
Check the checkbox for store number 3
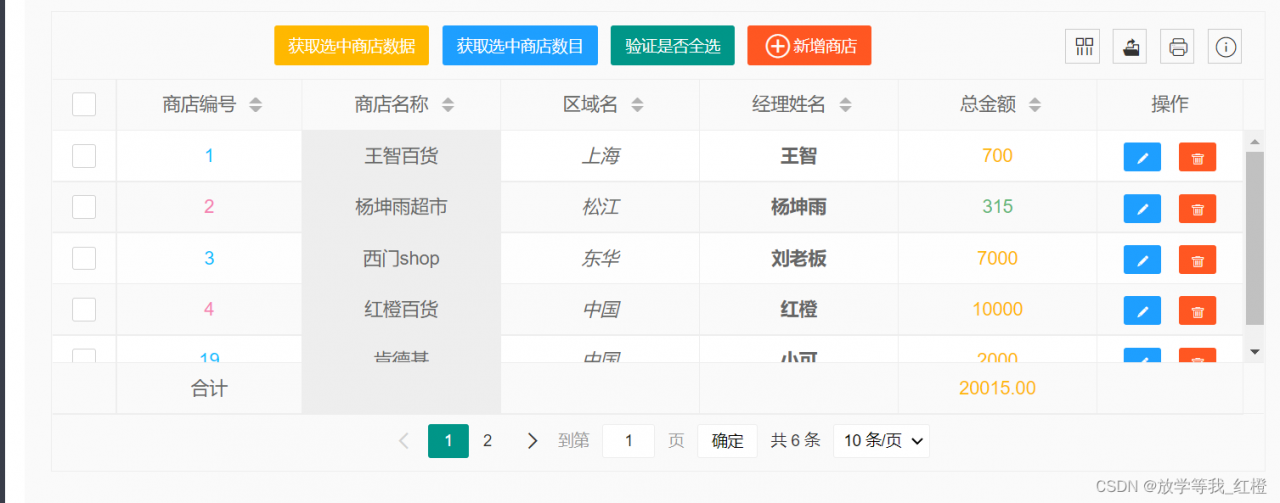(84, 258)
